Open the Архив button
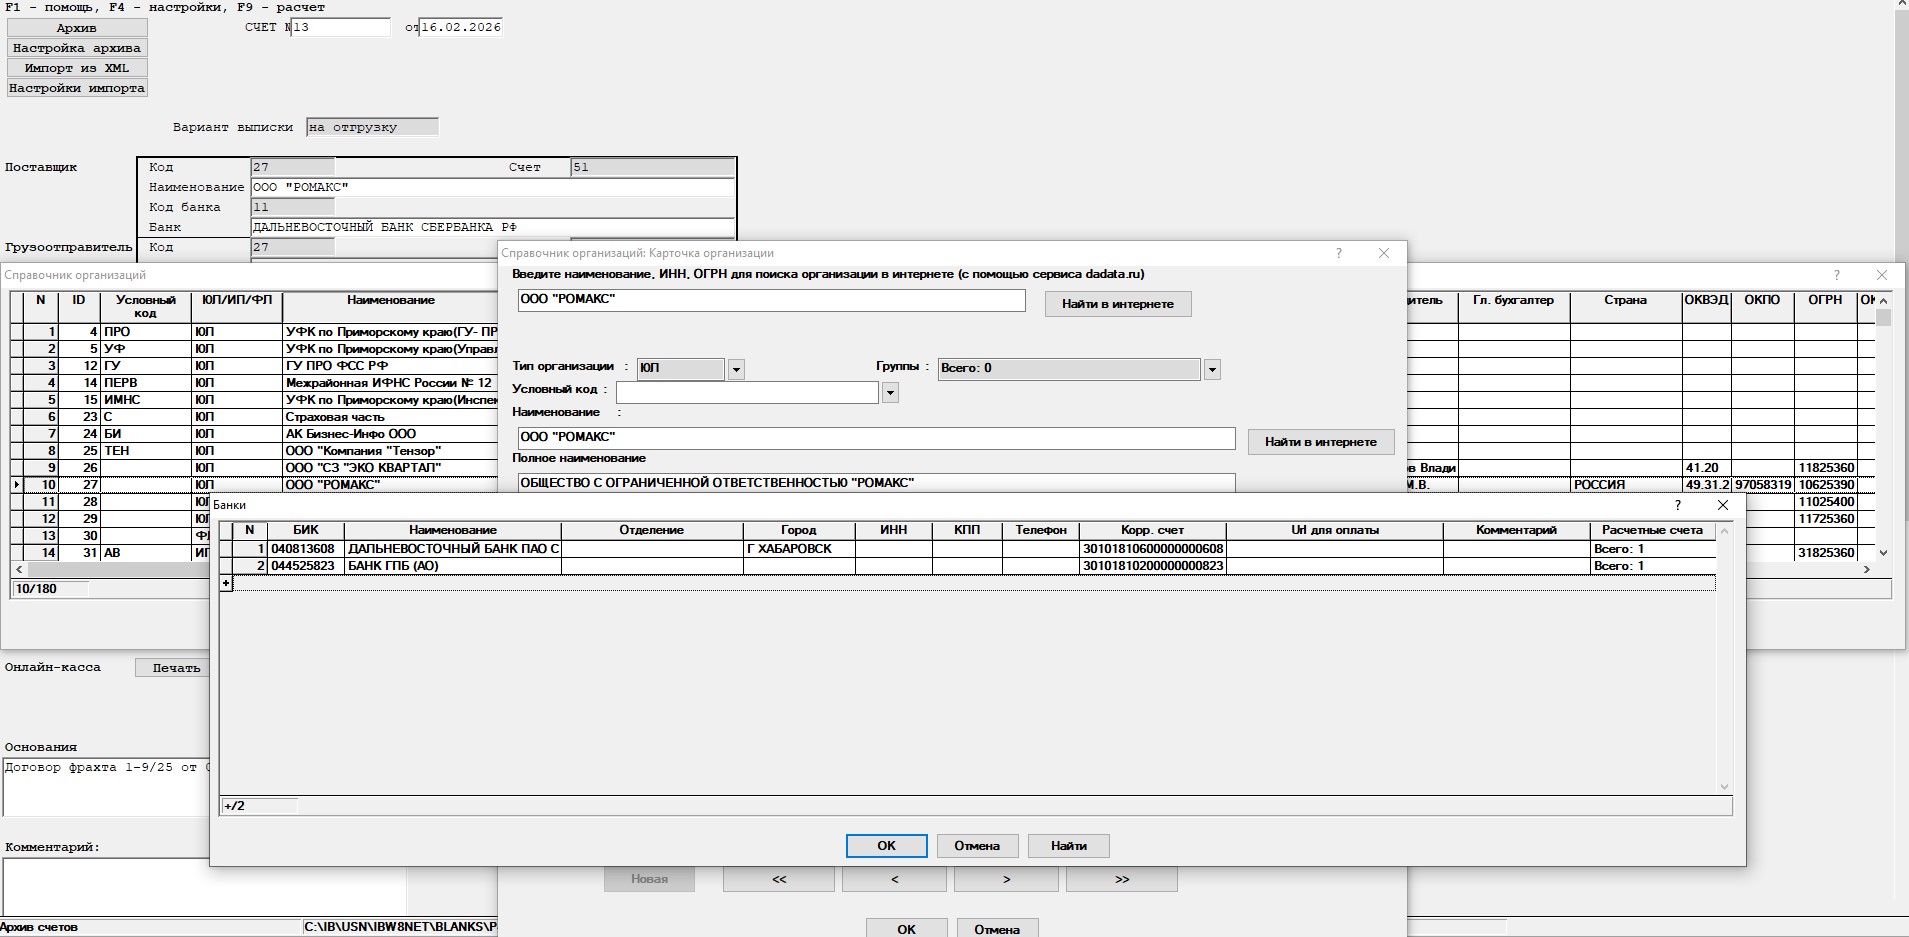Viewport: 1909px width, 937px height. pyautogui.click(x=77, y=28)
